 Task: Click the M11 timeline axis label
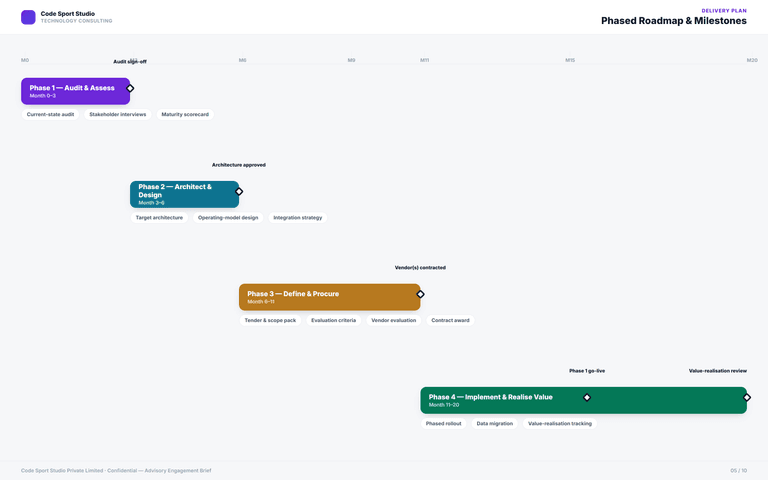click(x=424, y=60)
